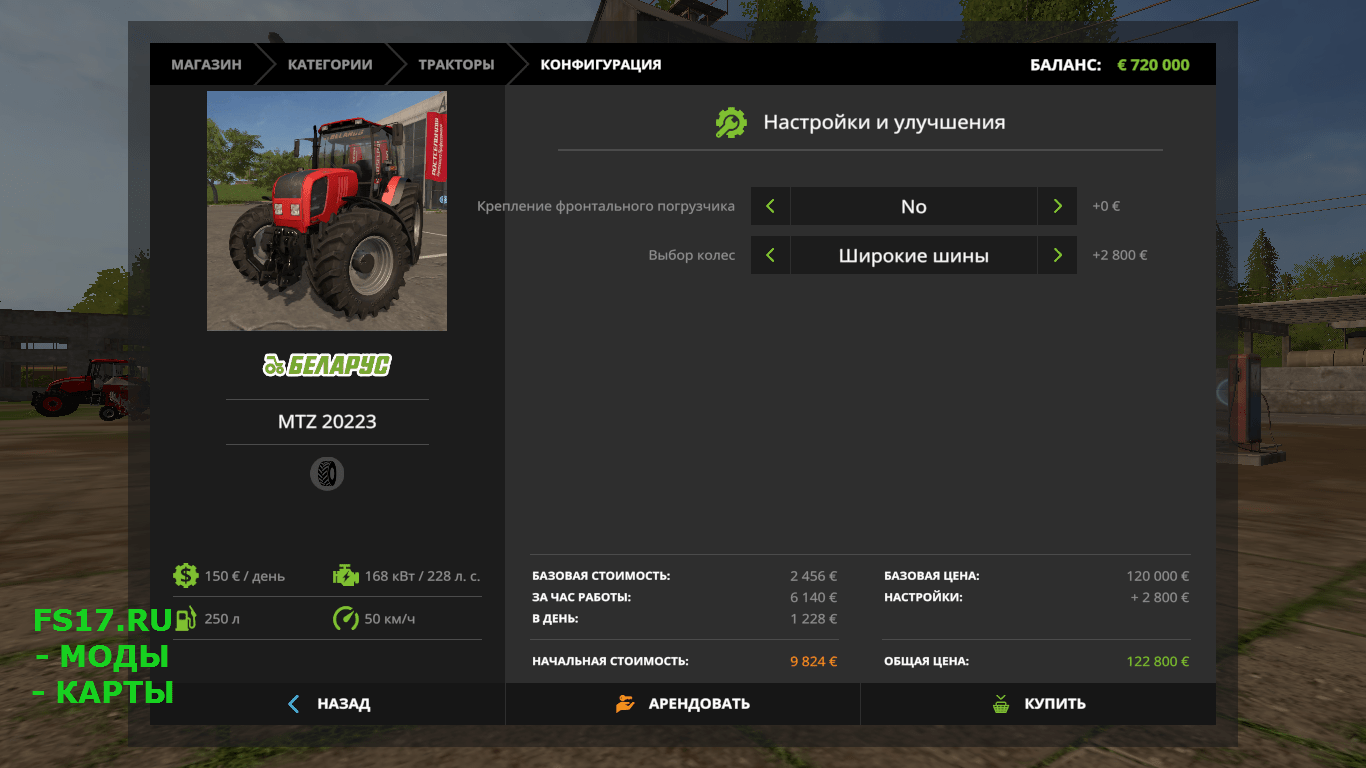Viewport: 1366px width, 768px height.
Task: Click the balance amount € 720 000
Action: point(1153,64)
